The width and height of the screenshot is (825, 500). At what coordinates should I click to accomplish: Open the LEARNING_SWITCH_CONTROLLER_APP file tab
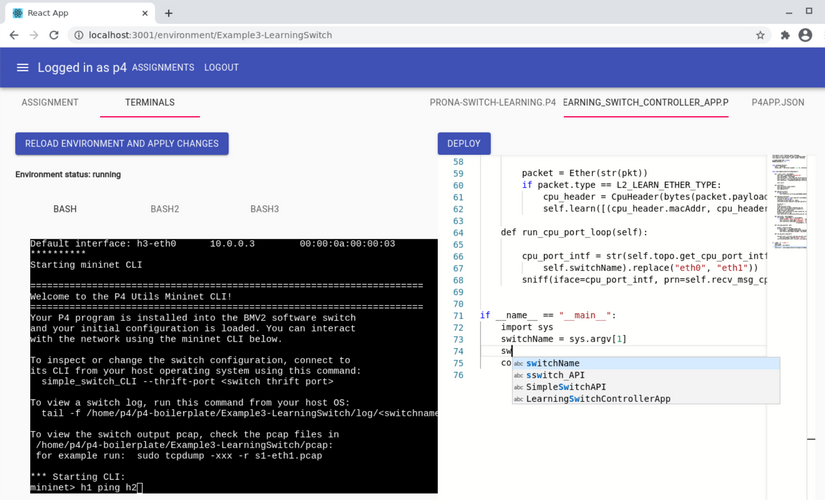646,102
